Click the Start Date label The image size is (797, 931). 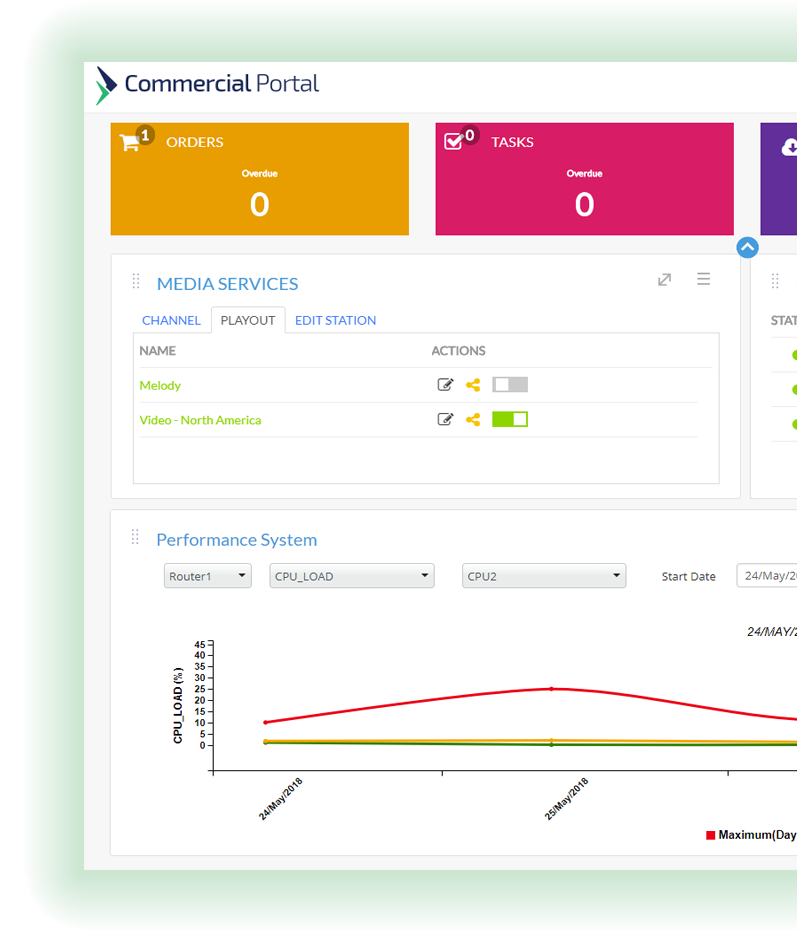tap(688, 577)
